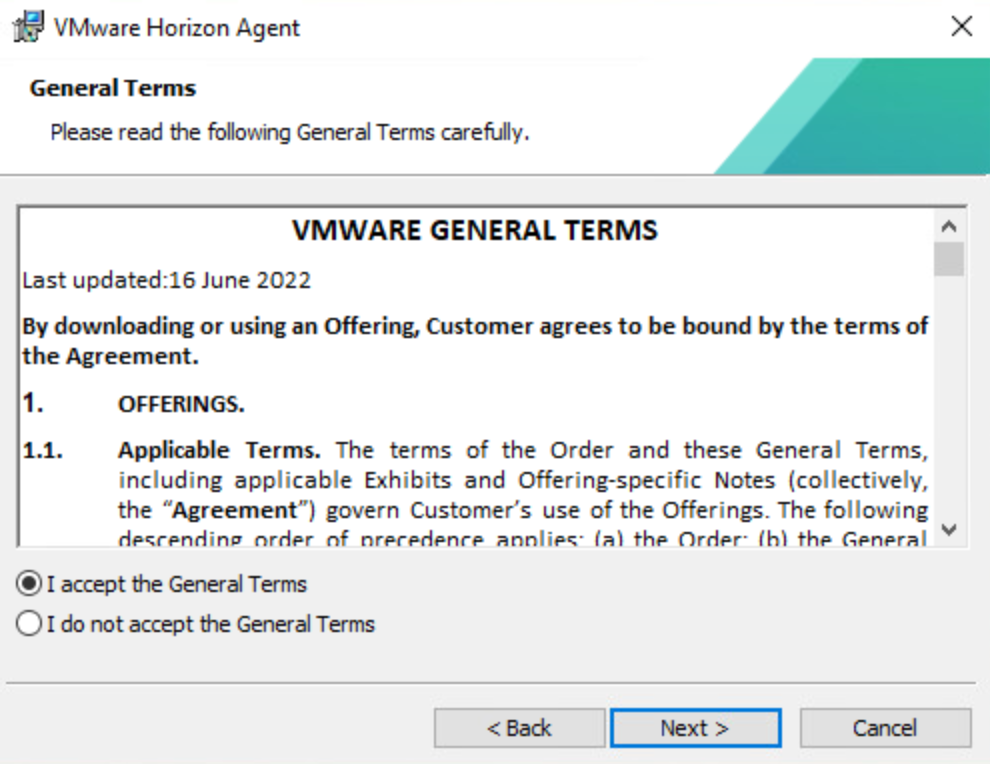The height and width of the screenshot is (764, 990).
Task: Cancel the installation with the Cancel button
Action: (885, 728)
